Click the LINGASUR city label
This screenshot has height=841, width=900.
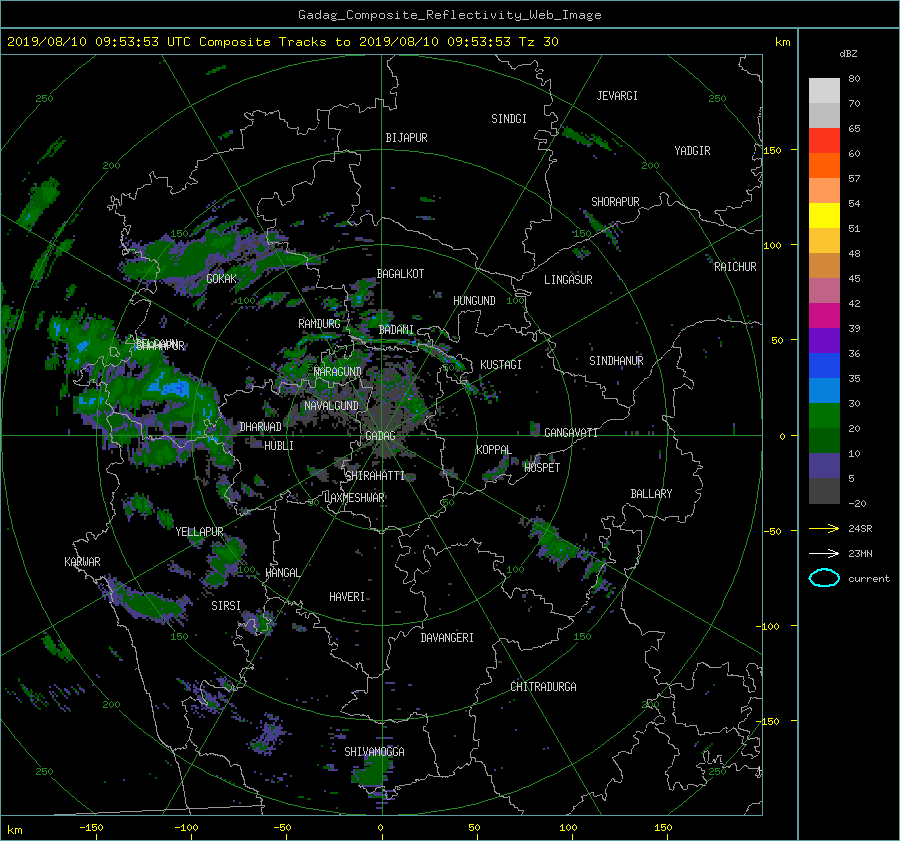568,280
